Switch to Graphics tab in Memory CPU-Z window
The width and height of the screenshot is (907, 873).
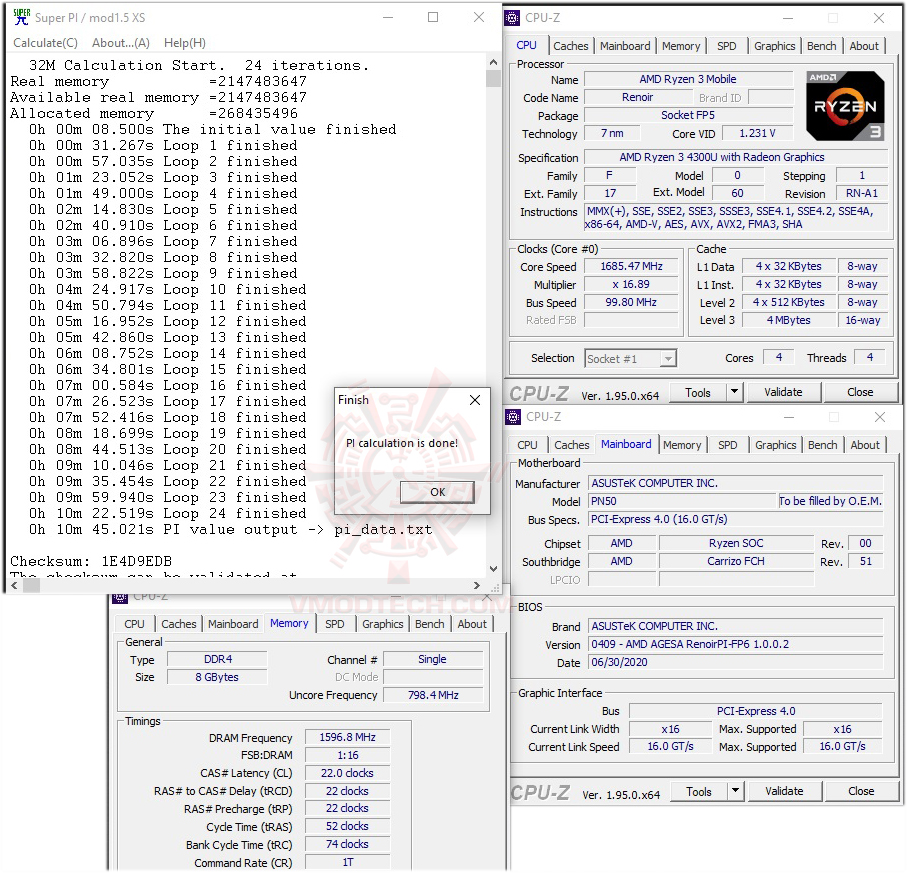(382, 624)
